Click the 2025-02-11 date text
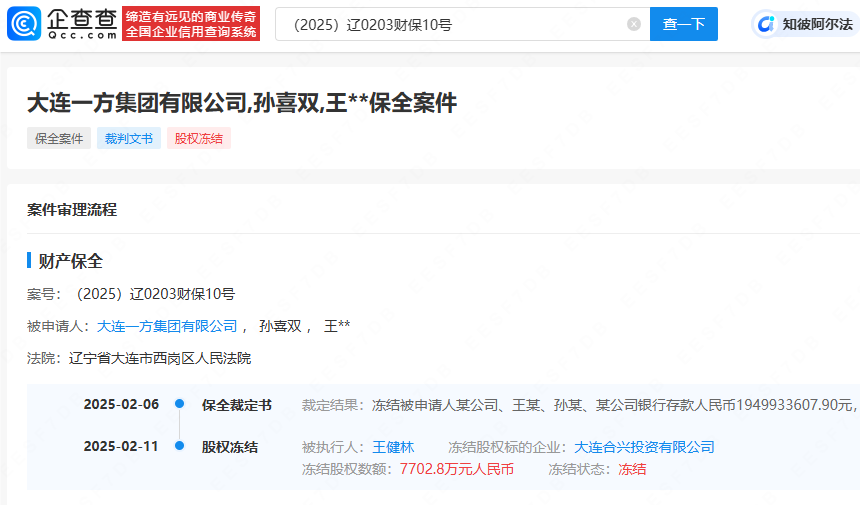 [x=121, y=446]
